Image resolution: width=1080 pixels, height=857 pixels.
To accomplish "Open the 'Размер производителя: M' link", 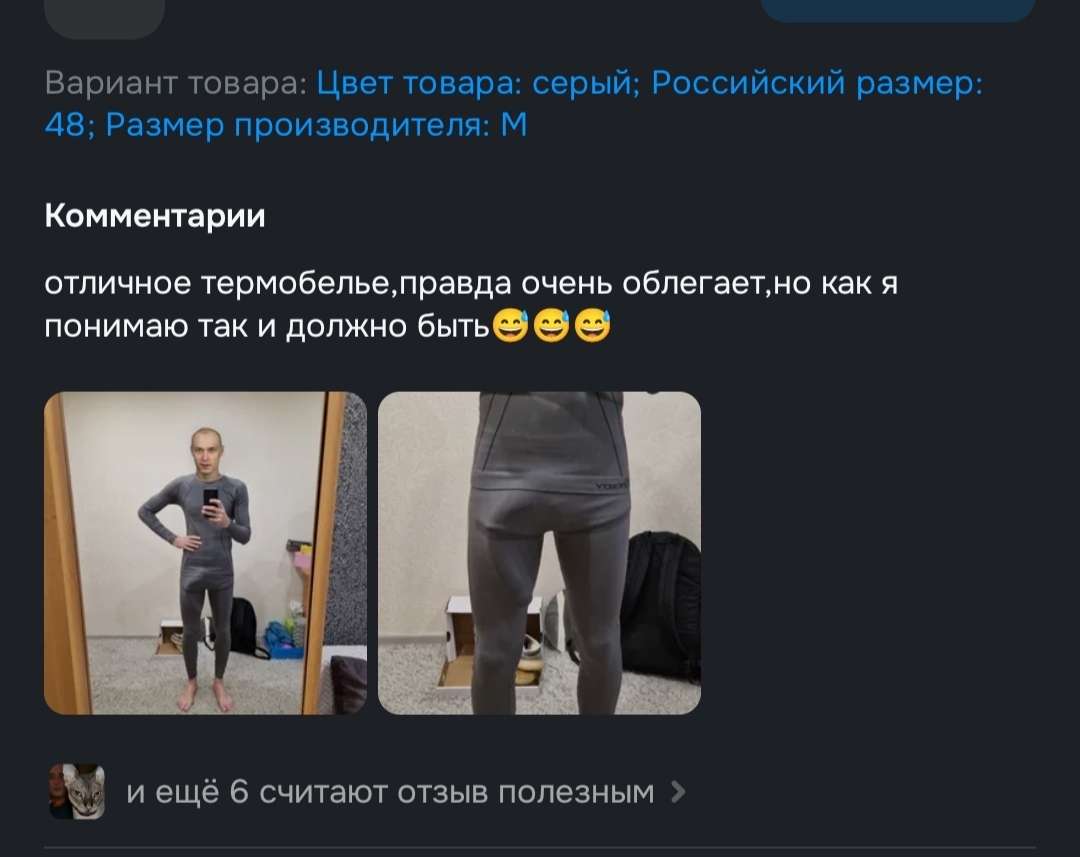I will coord(316,125).
